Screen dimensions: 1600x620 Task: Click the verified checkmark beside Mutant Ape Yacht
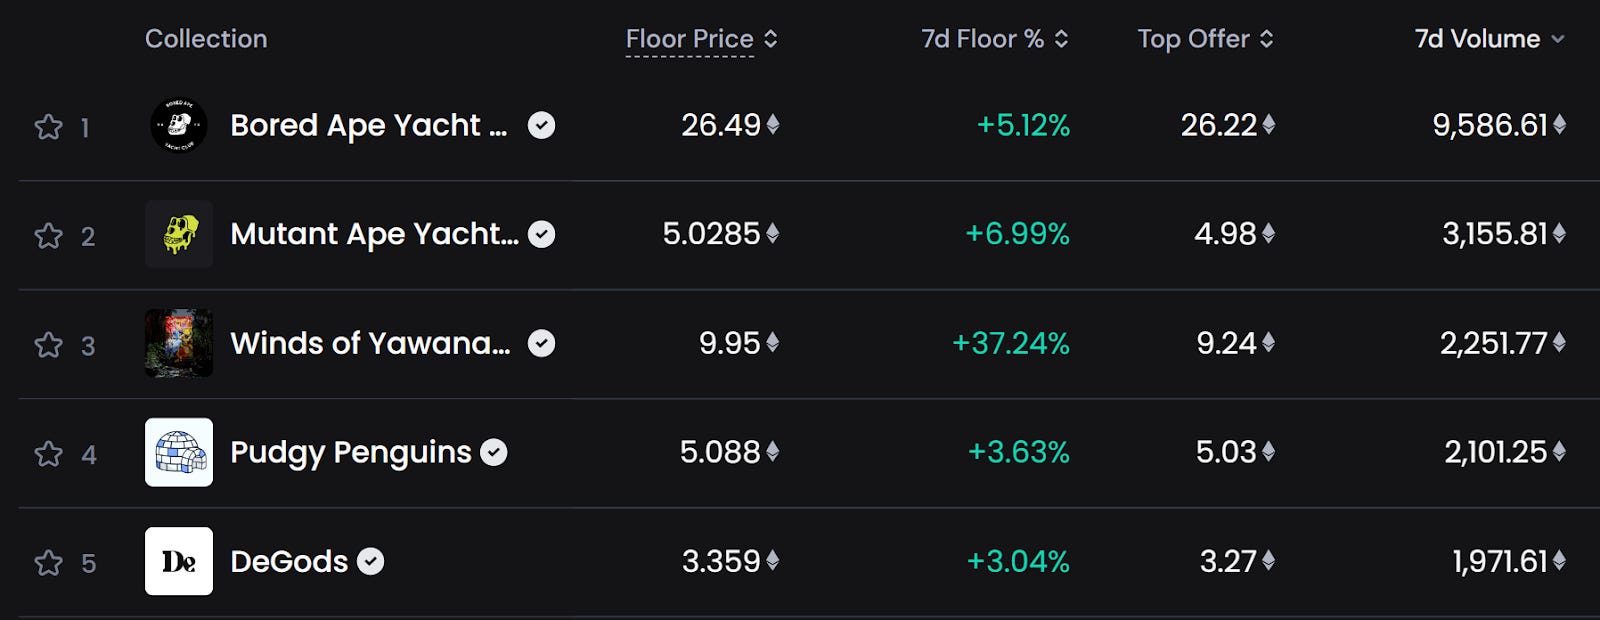[541, 234]
